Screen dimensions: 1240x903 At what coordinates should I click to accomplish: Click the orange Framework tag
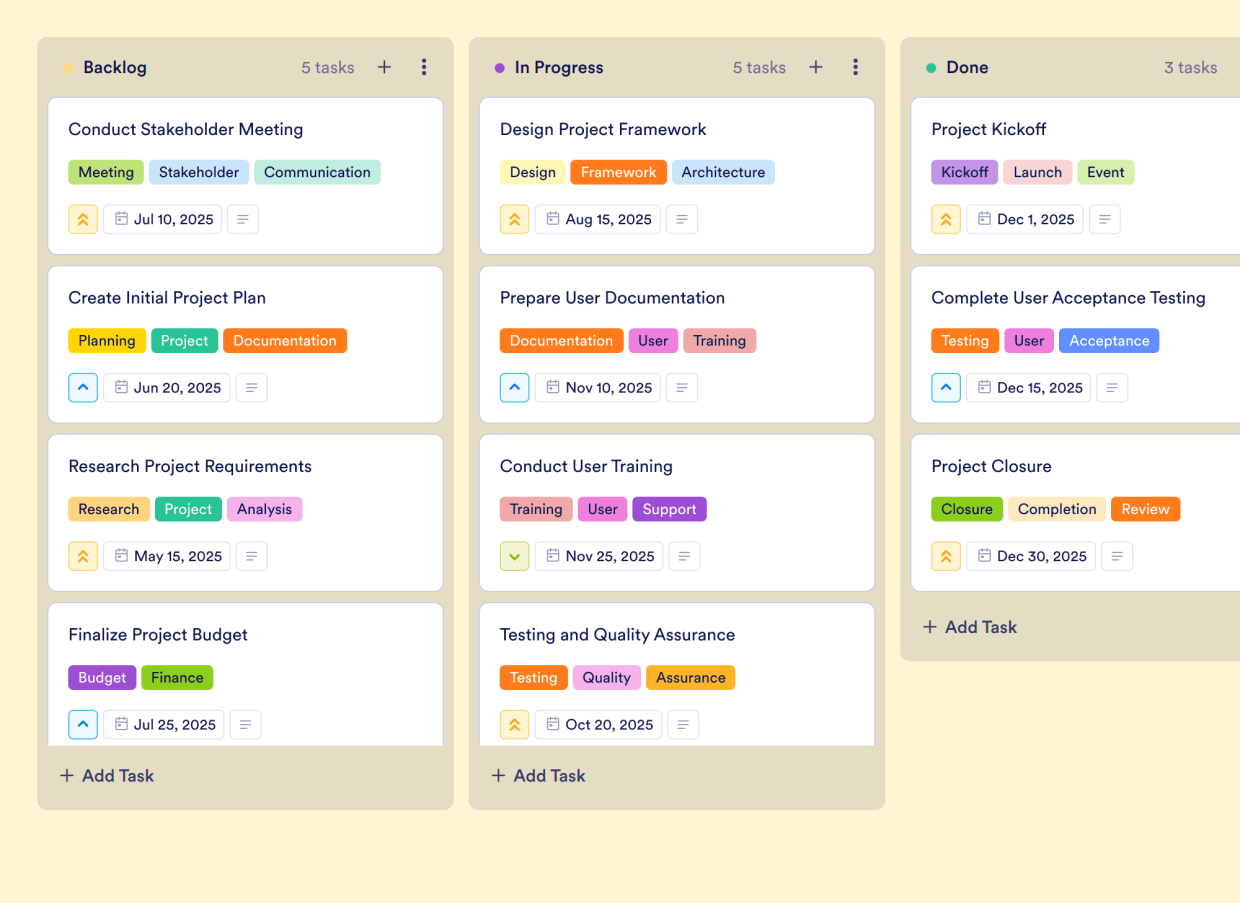coord(618,172)
